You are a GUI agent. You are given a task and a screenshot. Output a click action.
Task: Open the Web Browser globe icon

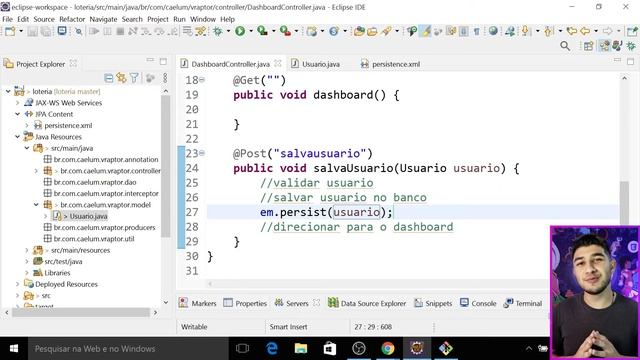pyautogui.click(x=493, y=31)
